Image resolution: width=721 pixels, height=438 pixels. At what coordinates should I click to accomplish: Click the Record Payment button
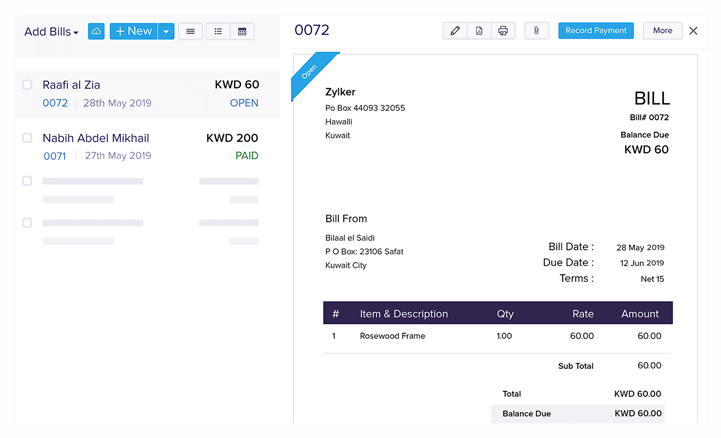[596, 30]
